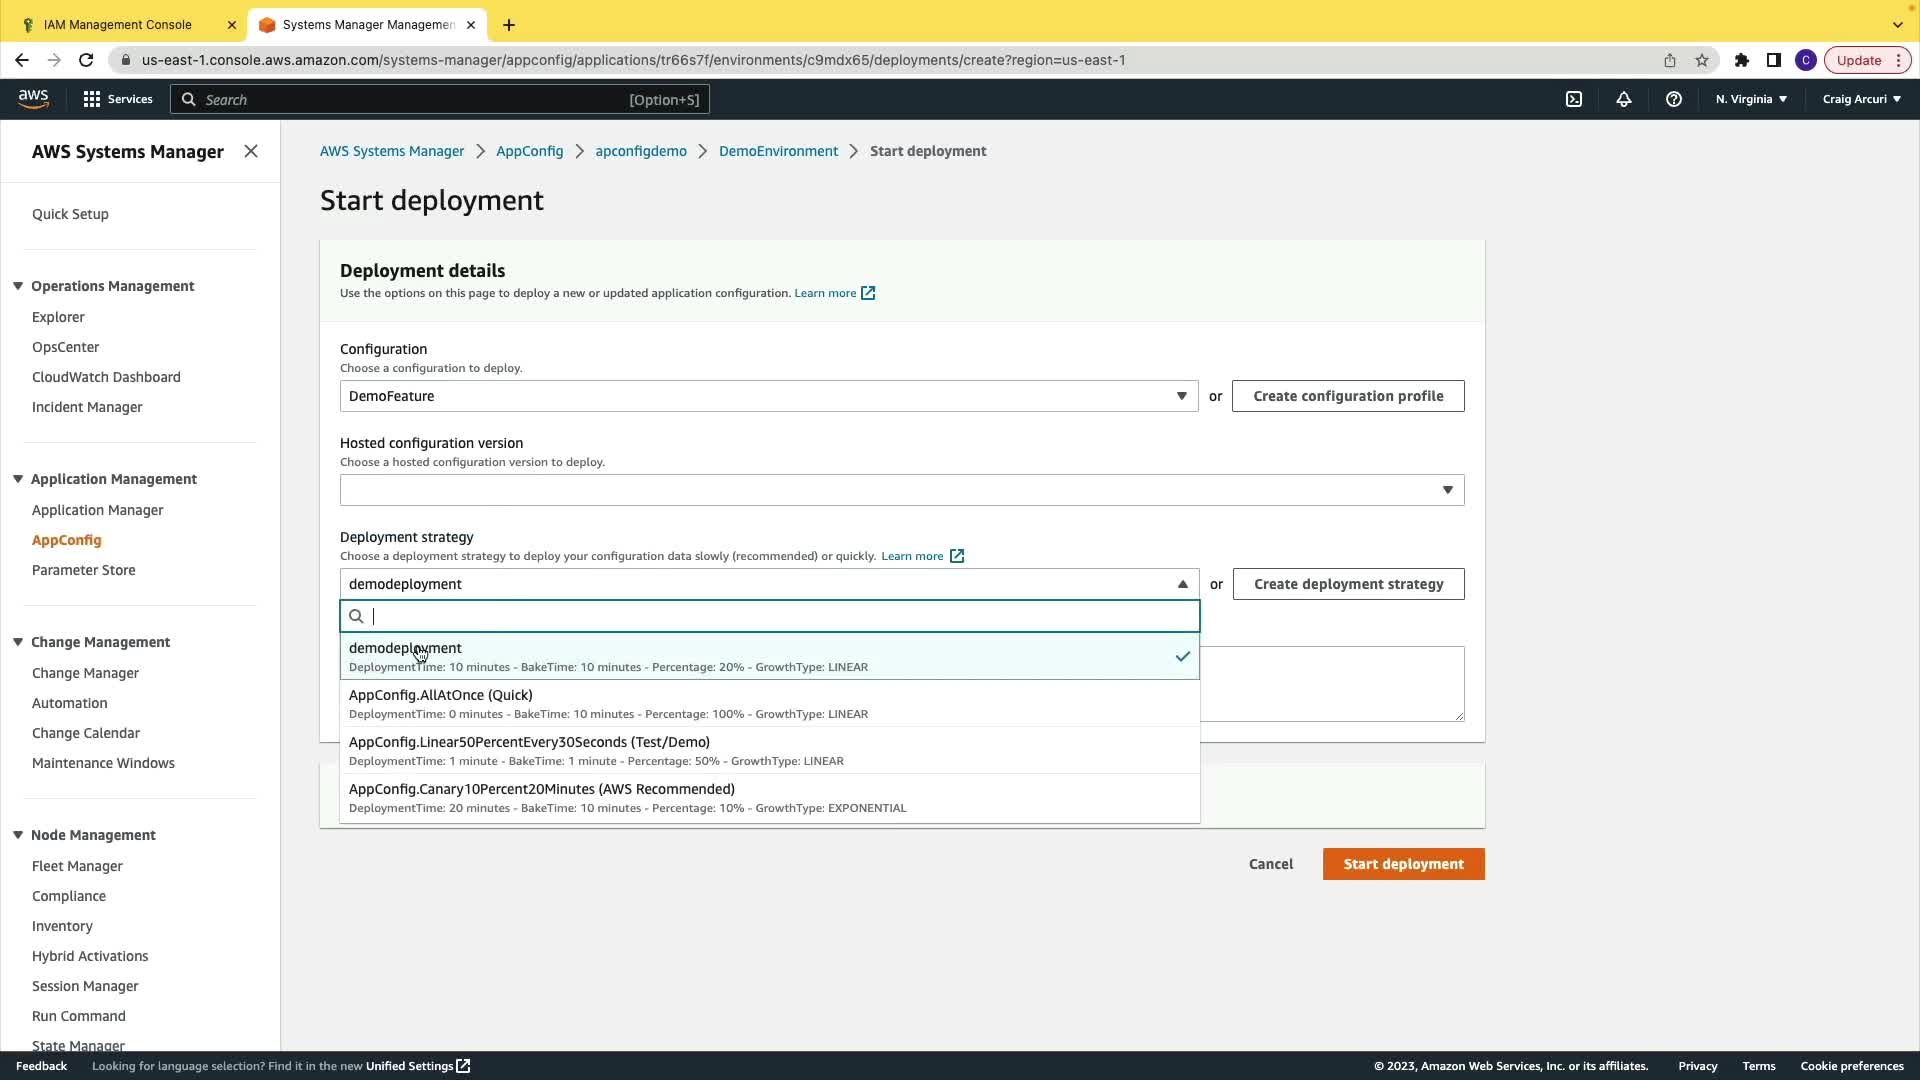Open the DemoFeature configuration dropdown
The width and height of the screenshot is (1920, 1080).
768,396
